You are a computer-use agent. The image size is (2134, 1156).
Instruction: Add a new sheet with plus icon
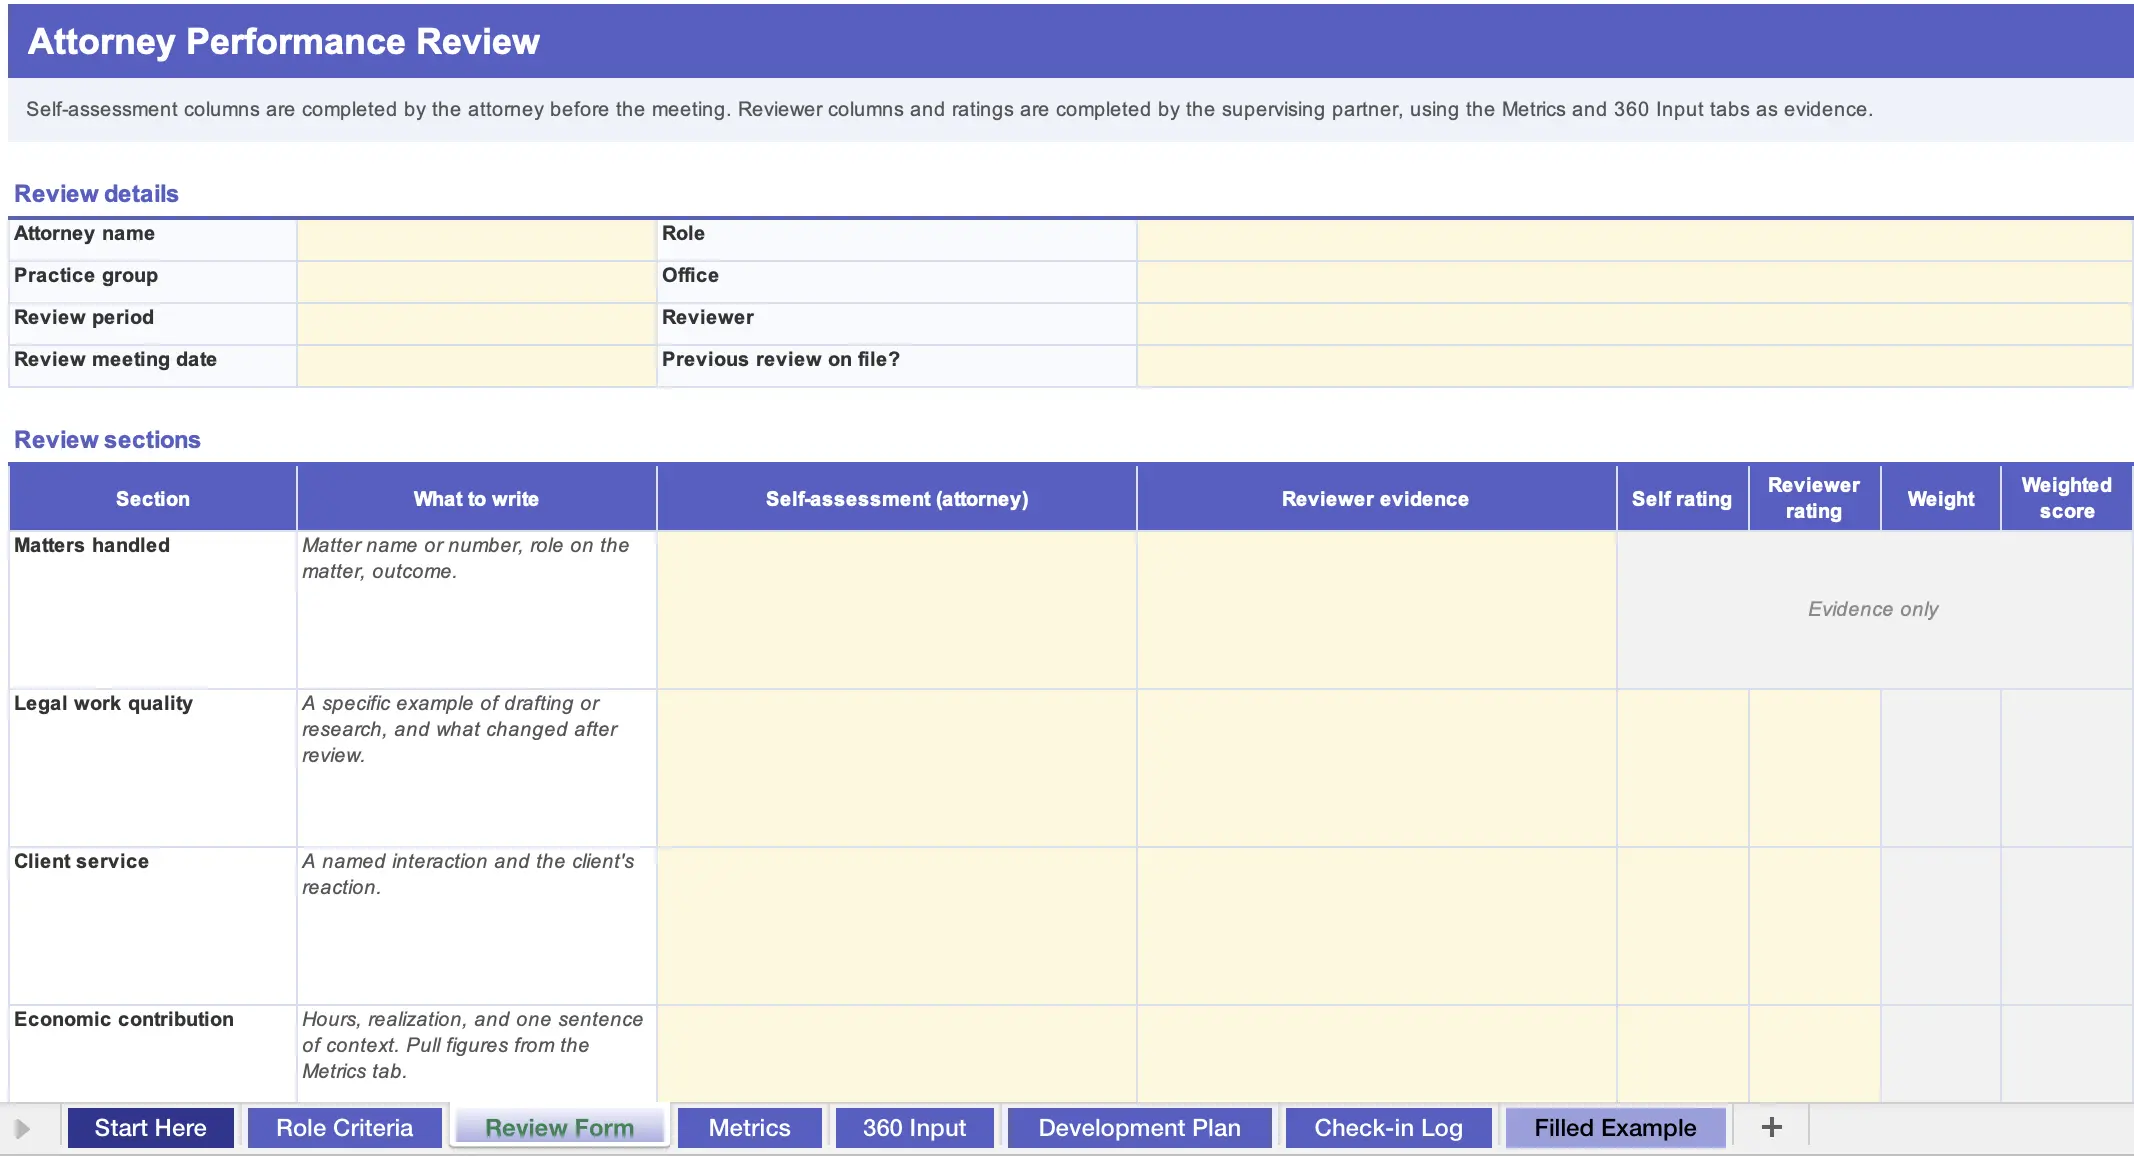(x=1771, y=1128)
